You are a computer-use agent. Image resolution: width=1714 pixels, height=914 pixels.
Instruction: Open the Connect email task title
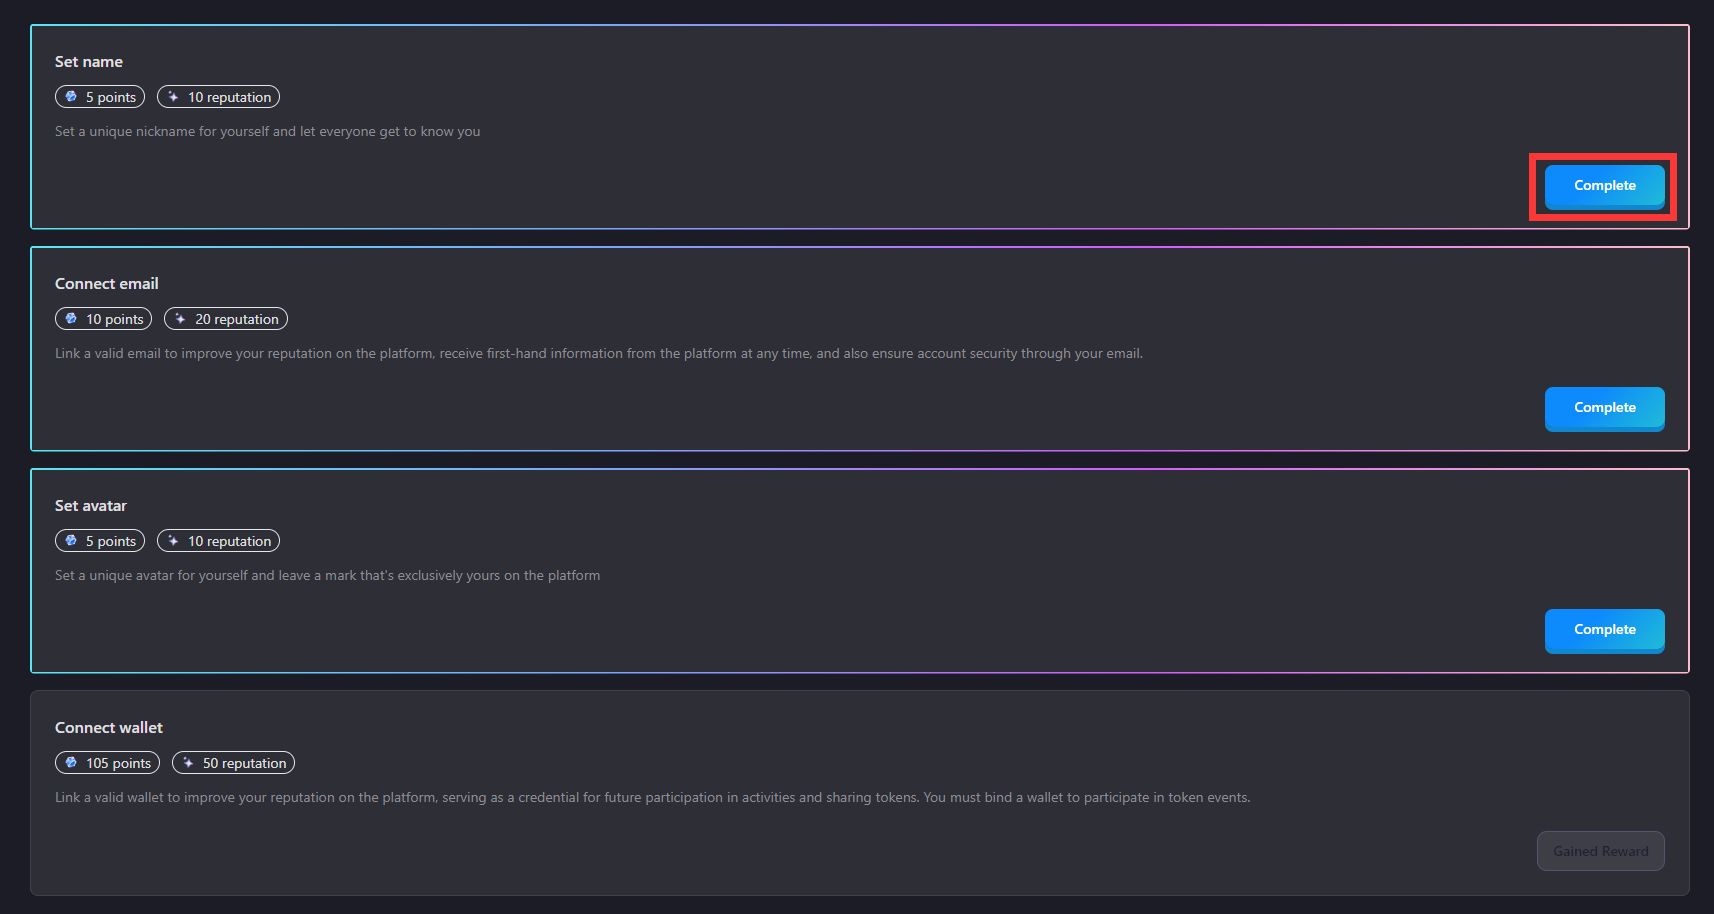point(107,284)
